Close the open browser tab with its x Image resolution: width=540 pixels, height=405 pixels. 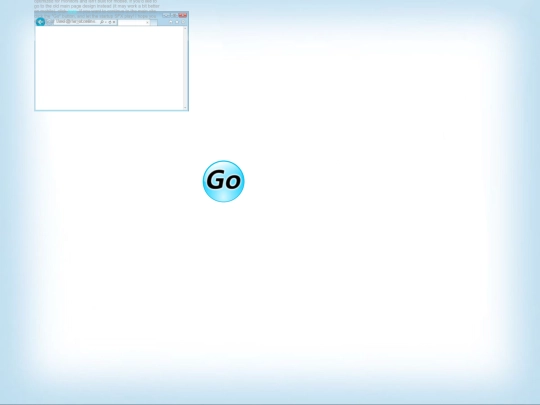coord(147,22)
